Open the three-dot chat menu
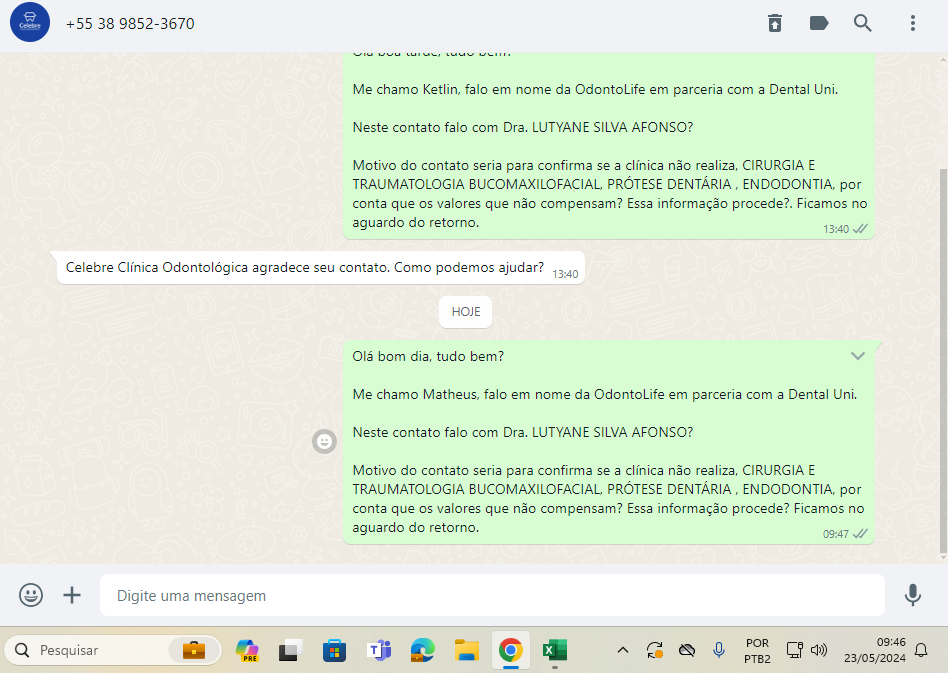The height and width of the screenshot is (673, 948). 913,23
